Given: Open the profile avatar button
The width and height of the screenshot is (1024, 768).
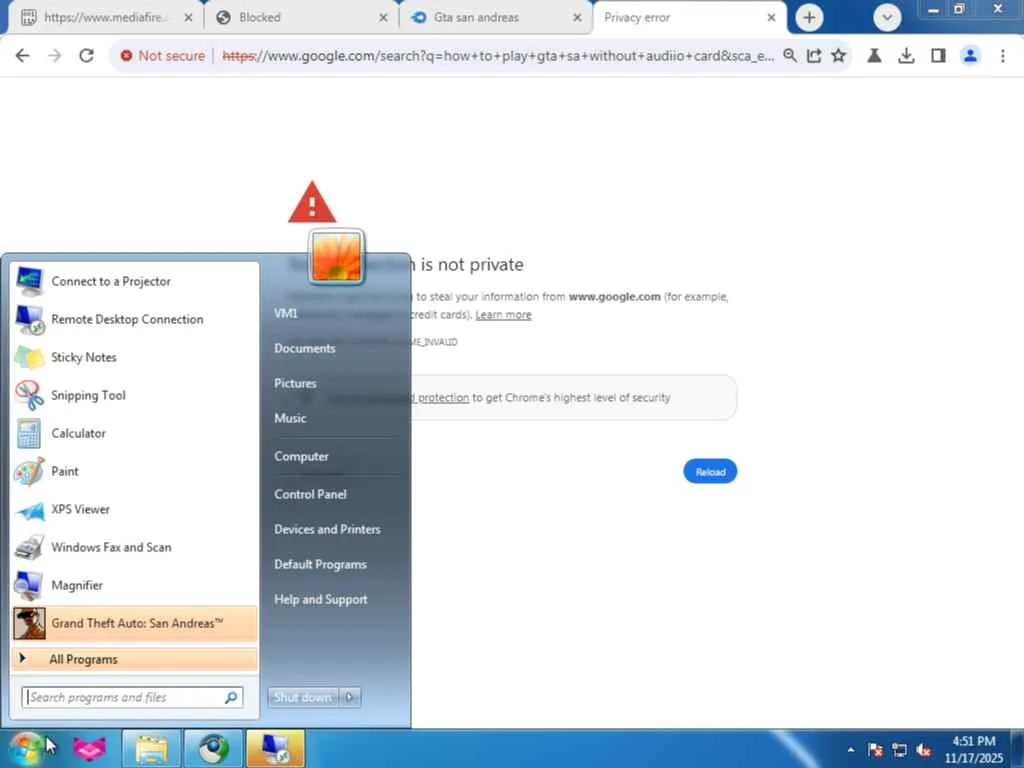Looking at the screenshot, I should click(x=970, y=56).
